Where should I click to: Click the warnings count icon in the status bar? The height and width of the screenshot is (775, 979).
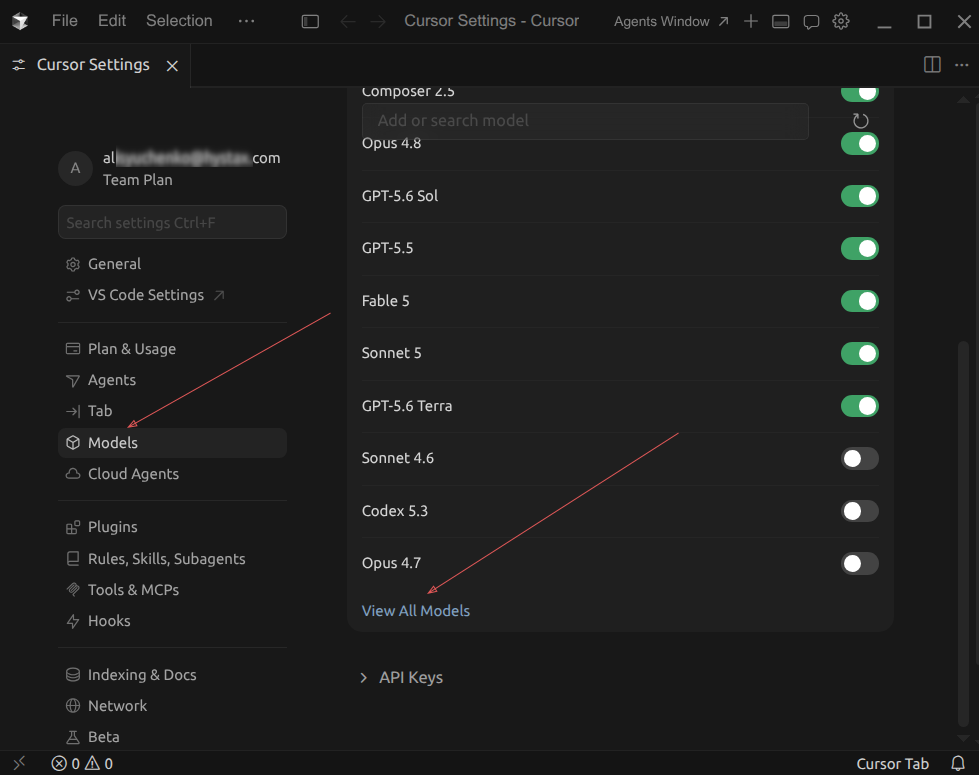[x=99, y=763]
